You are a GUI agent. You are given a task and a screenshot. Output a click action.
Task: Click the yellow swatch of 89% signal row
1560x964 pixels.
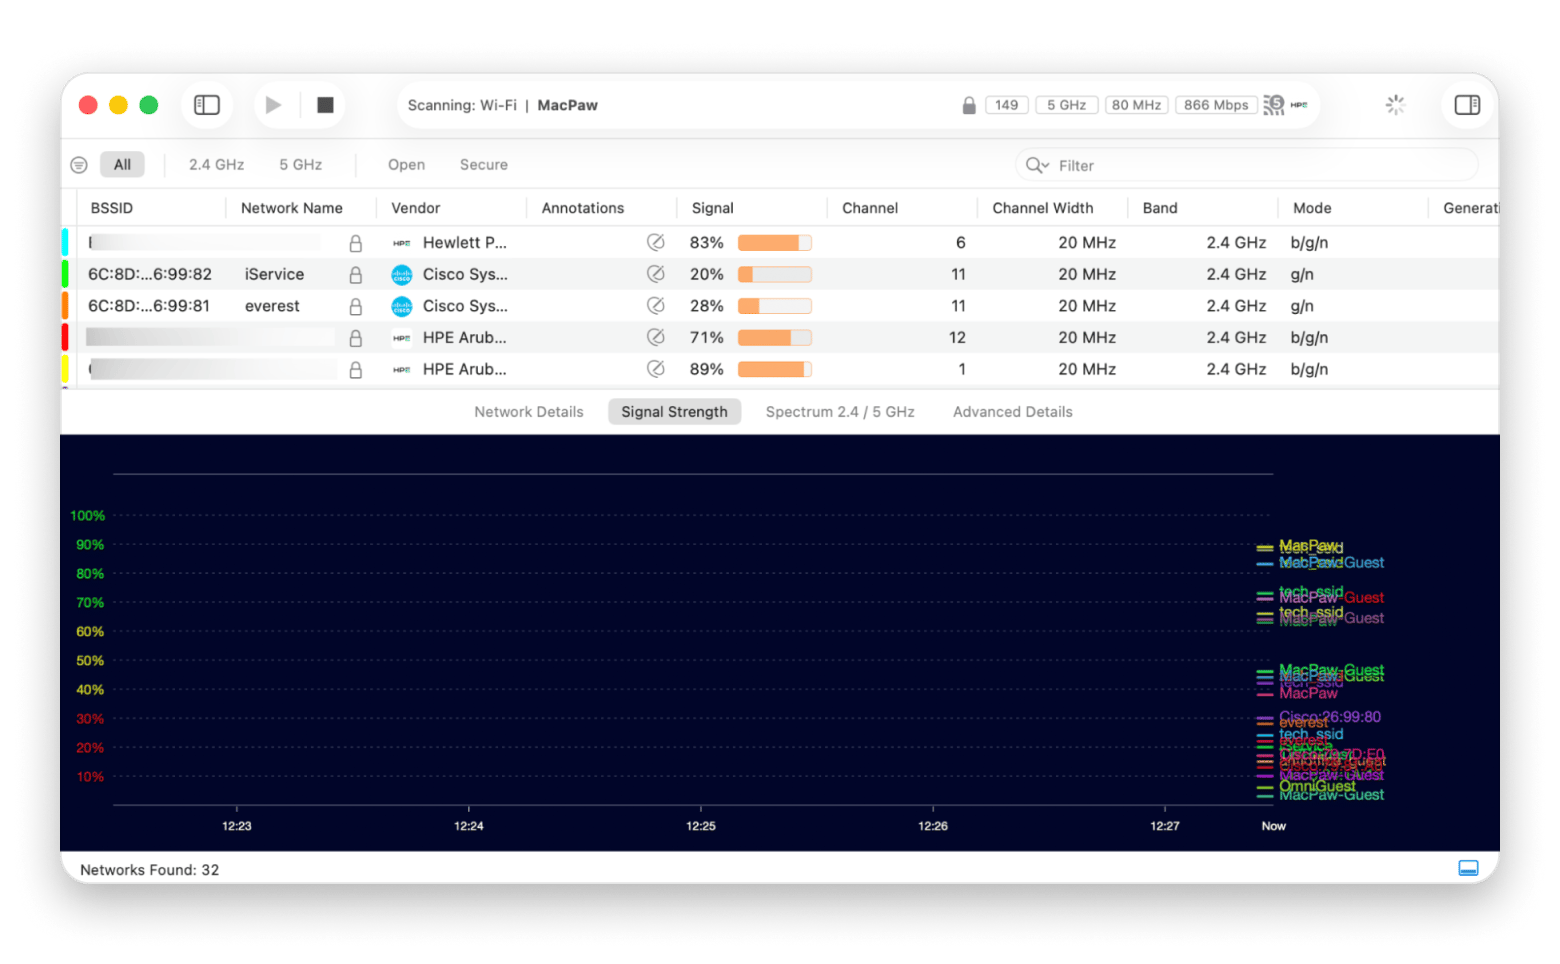tap(65, 369)
